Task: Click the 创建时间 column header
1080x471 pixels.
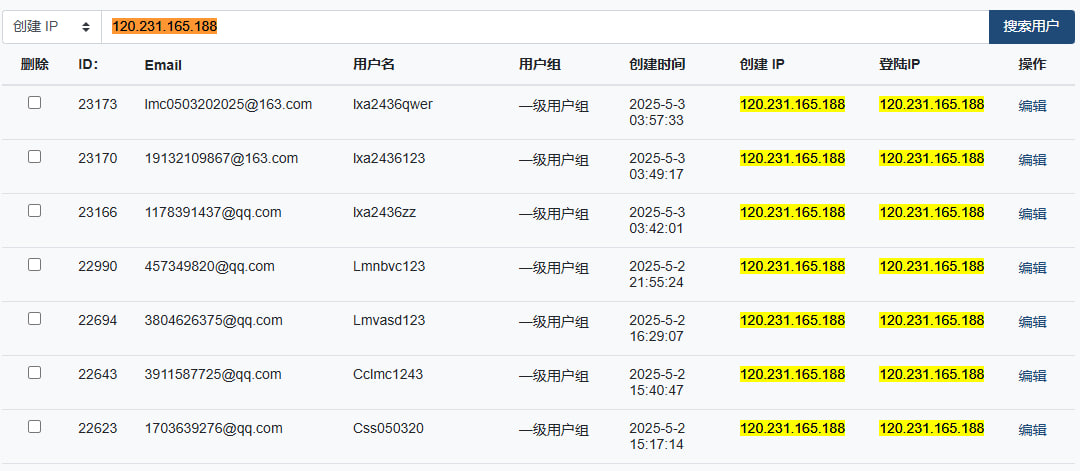Action: point(657,65)
